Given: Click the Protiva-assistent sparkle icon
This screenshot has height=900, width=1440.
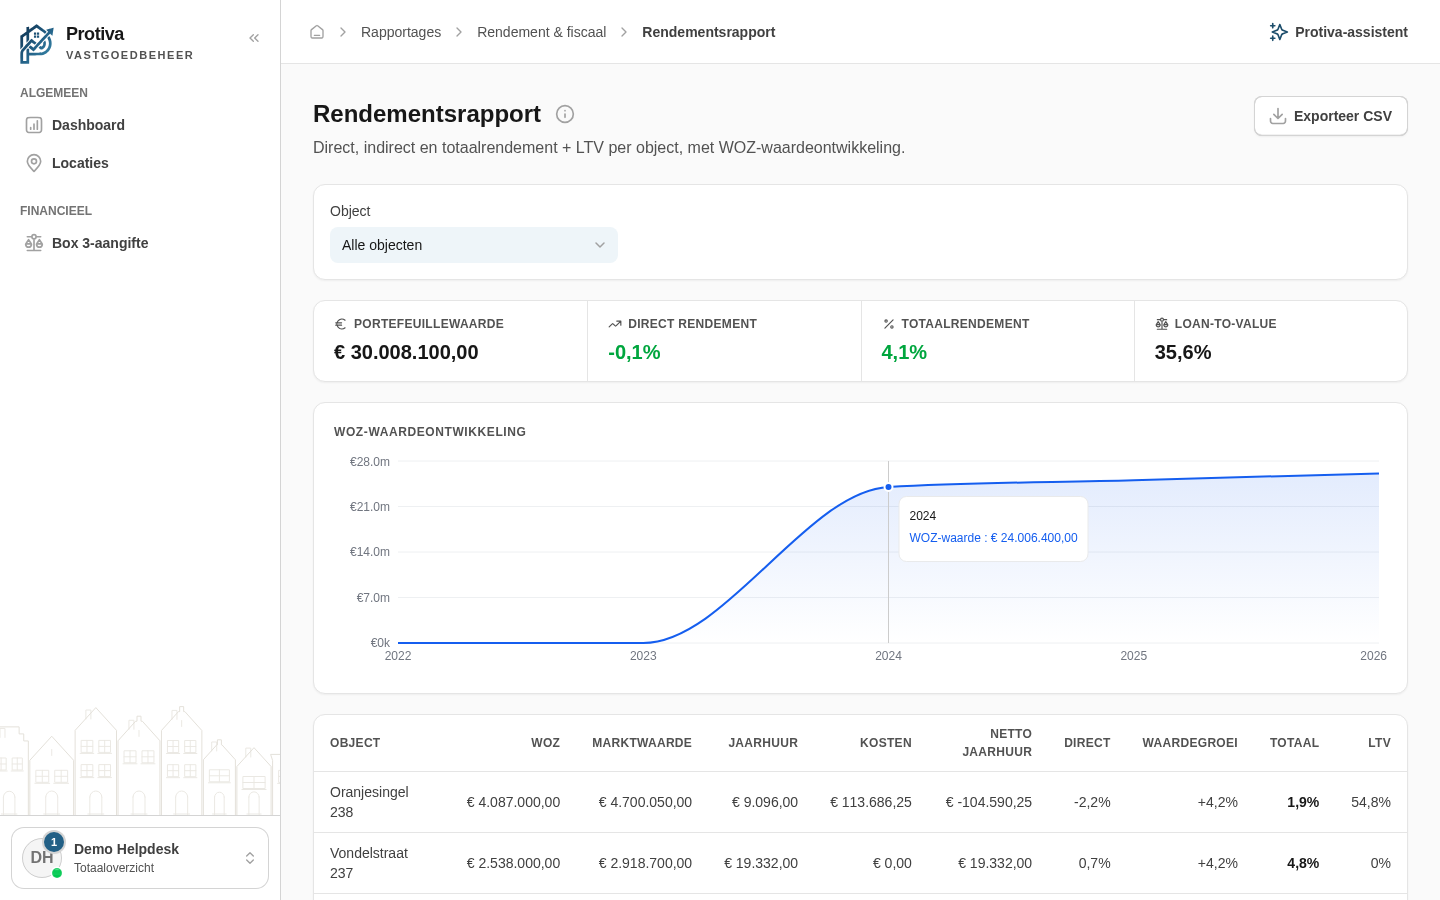Looking at the screenshot, I should [1278, 32].
